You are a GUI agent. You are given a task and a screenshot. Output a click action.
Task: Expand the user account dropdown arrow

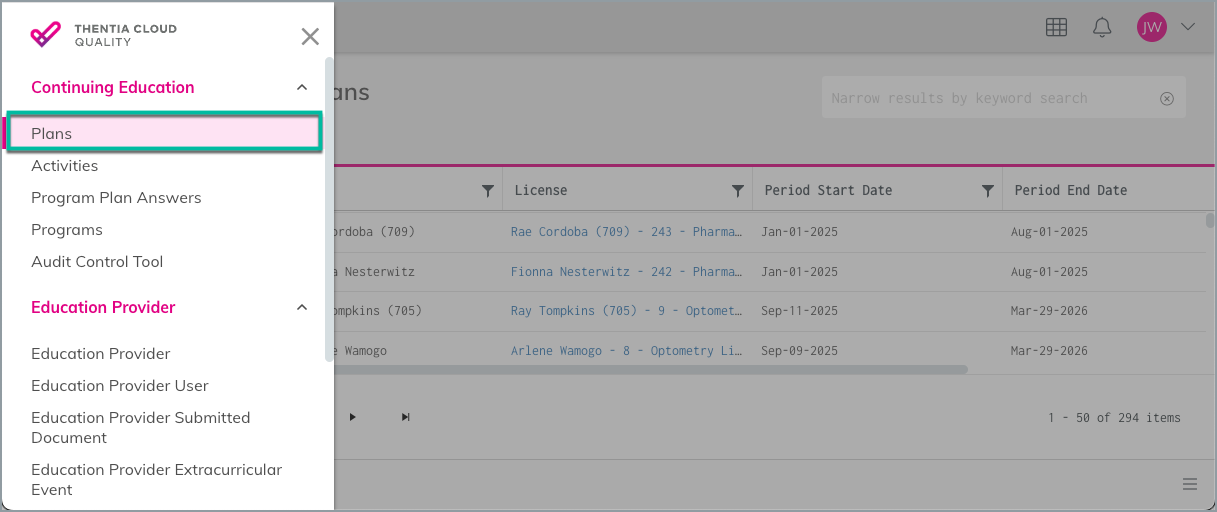(x=1188, y=27)
